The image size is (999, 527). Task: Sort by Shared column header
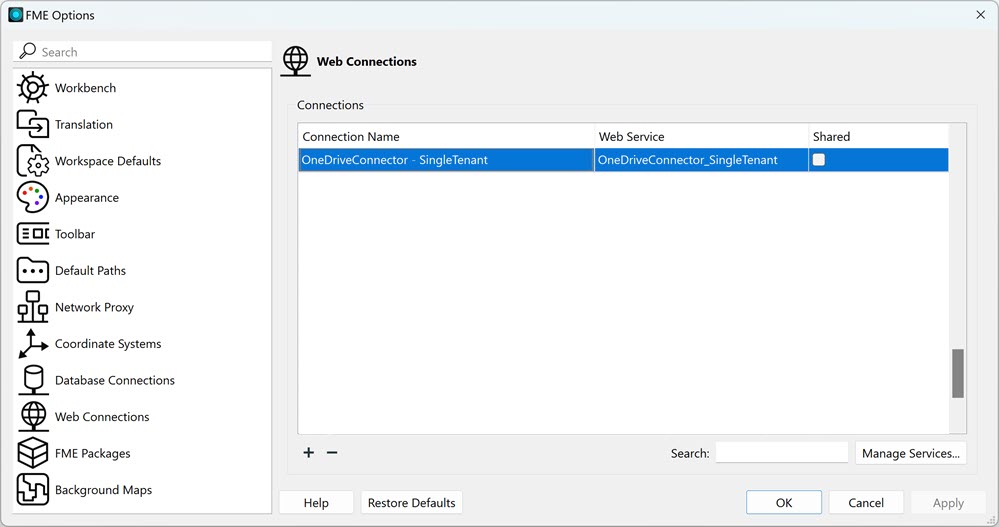pyautogui.click(x=879, y=136)
